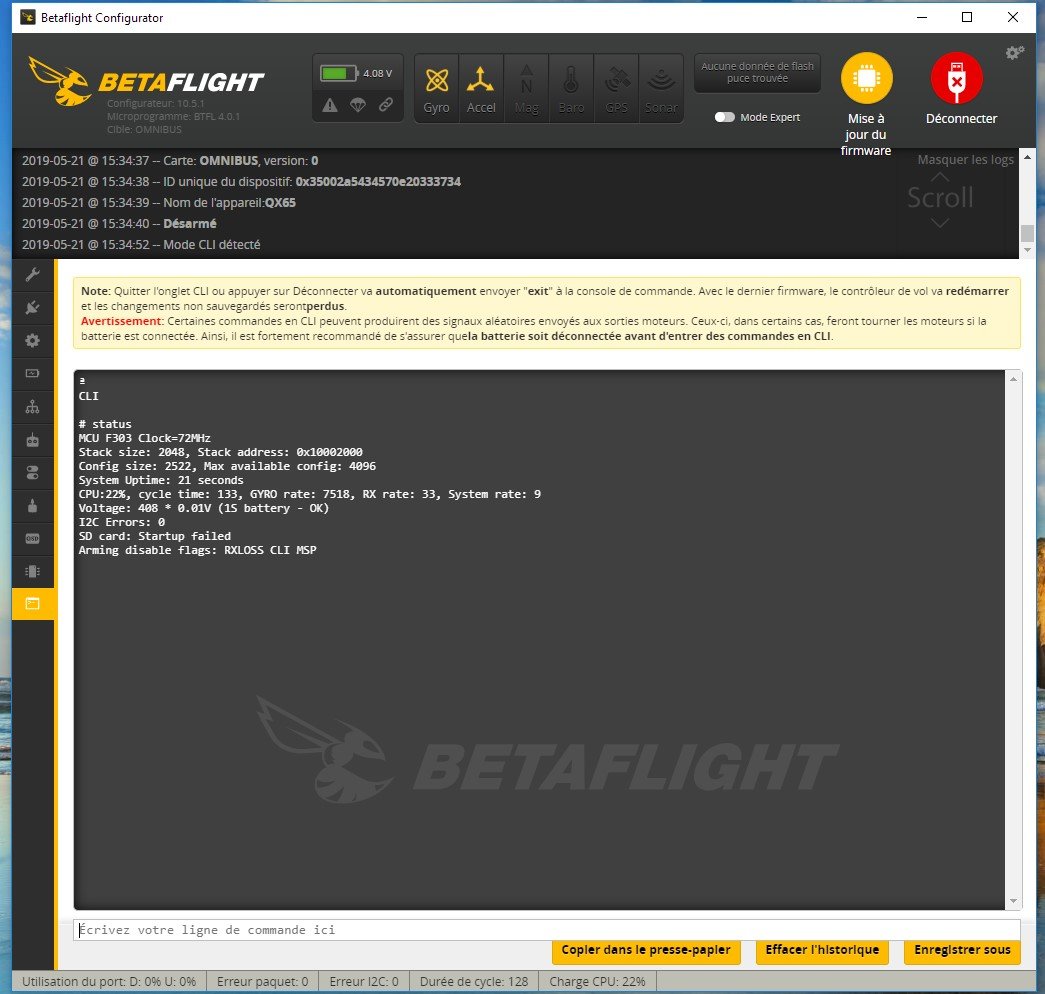Screen dimensions: 1045x994
Task: Click the Effacer l'historique button
Action: (822, 950)
